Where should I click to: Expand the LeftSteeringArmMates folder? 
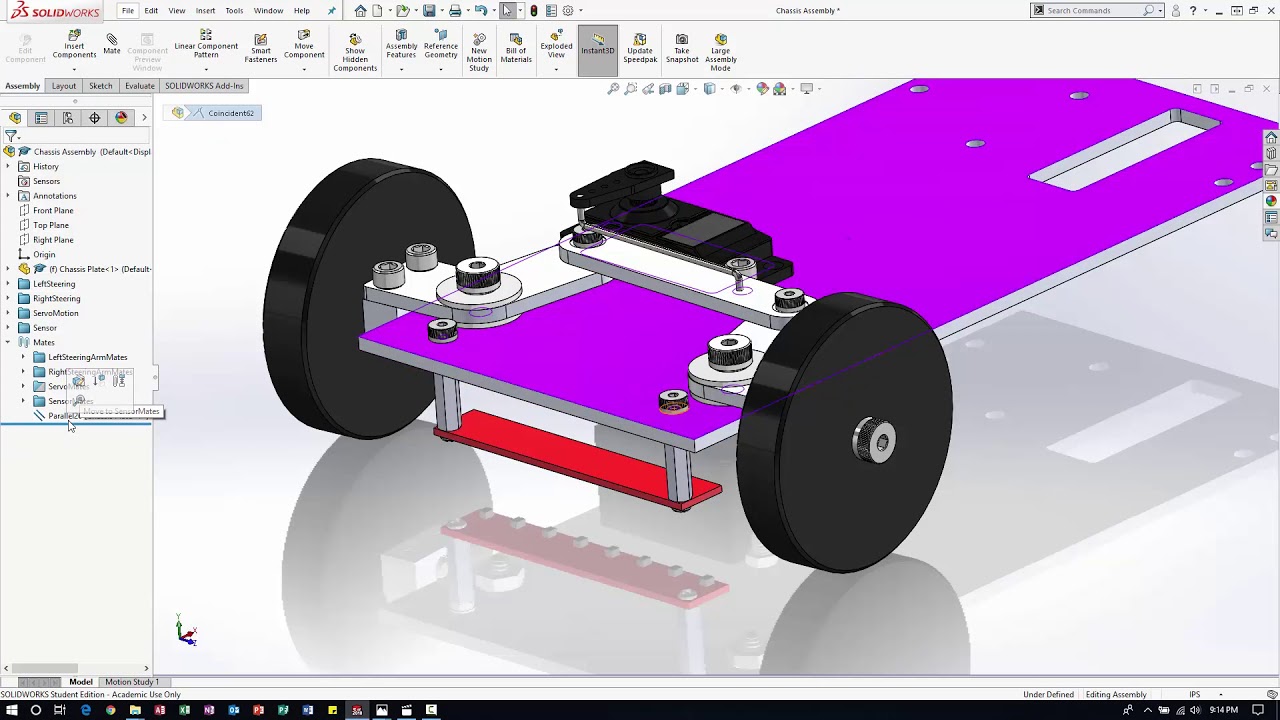click(x=24, y=357)
